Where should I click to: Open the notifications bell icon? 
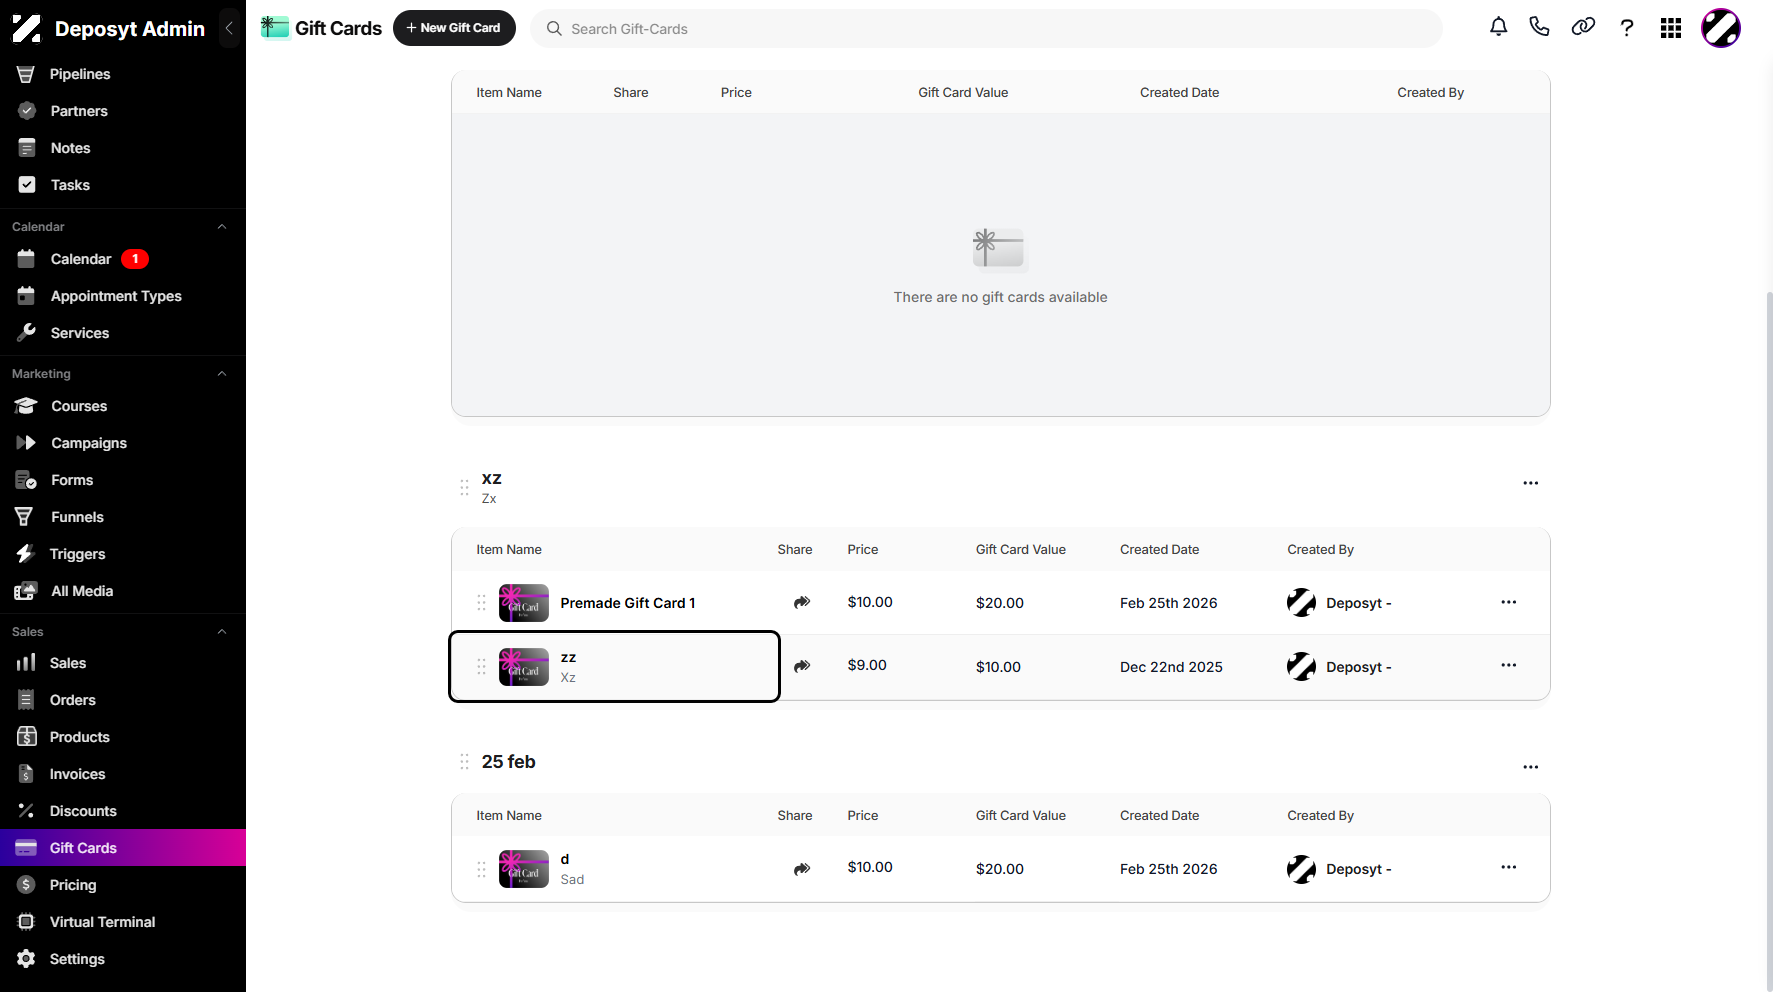click(1498, 28)
